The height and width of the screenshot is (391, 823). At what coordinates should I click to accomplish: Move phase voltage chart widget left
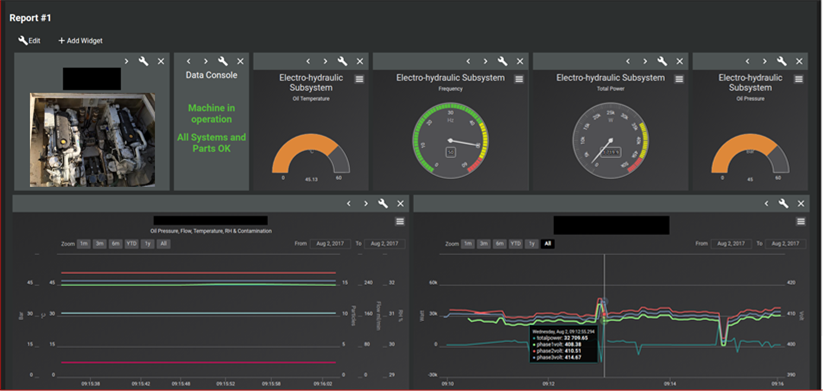[766, 204]
